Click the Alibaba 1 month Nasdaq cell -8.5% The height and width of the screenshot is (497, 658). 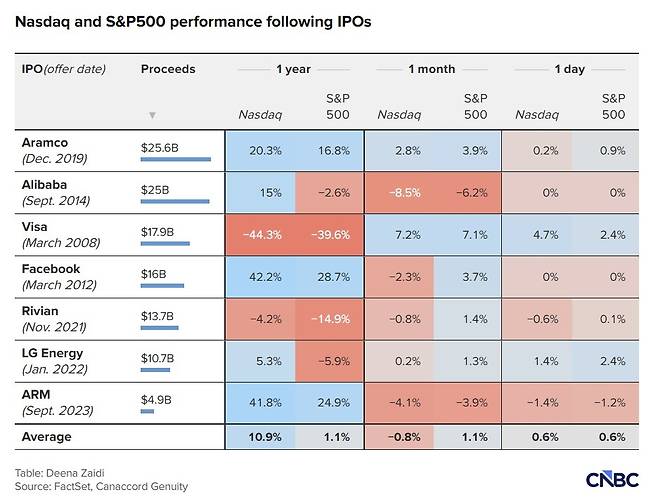tap(399, 193)
